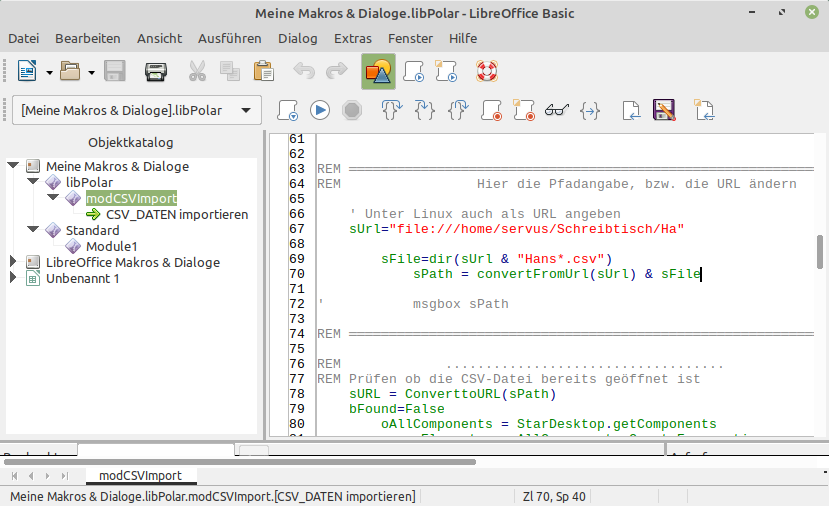Click the Procedure Step icon
The width and height of the screenshot is (829, 506).
pos(392,111)
